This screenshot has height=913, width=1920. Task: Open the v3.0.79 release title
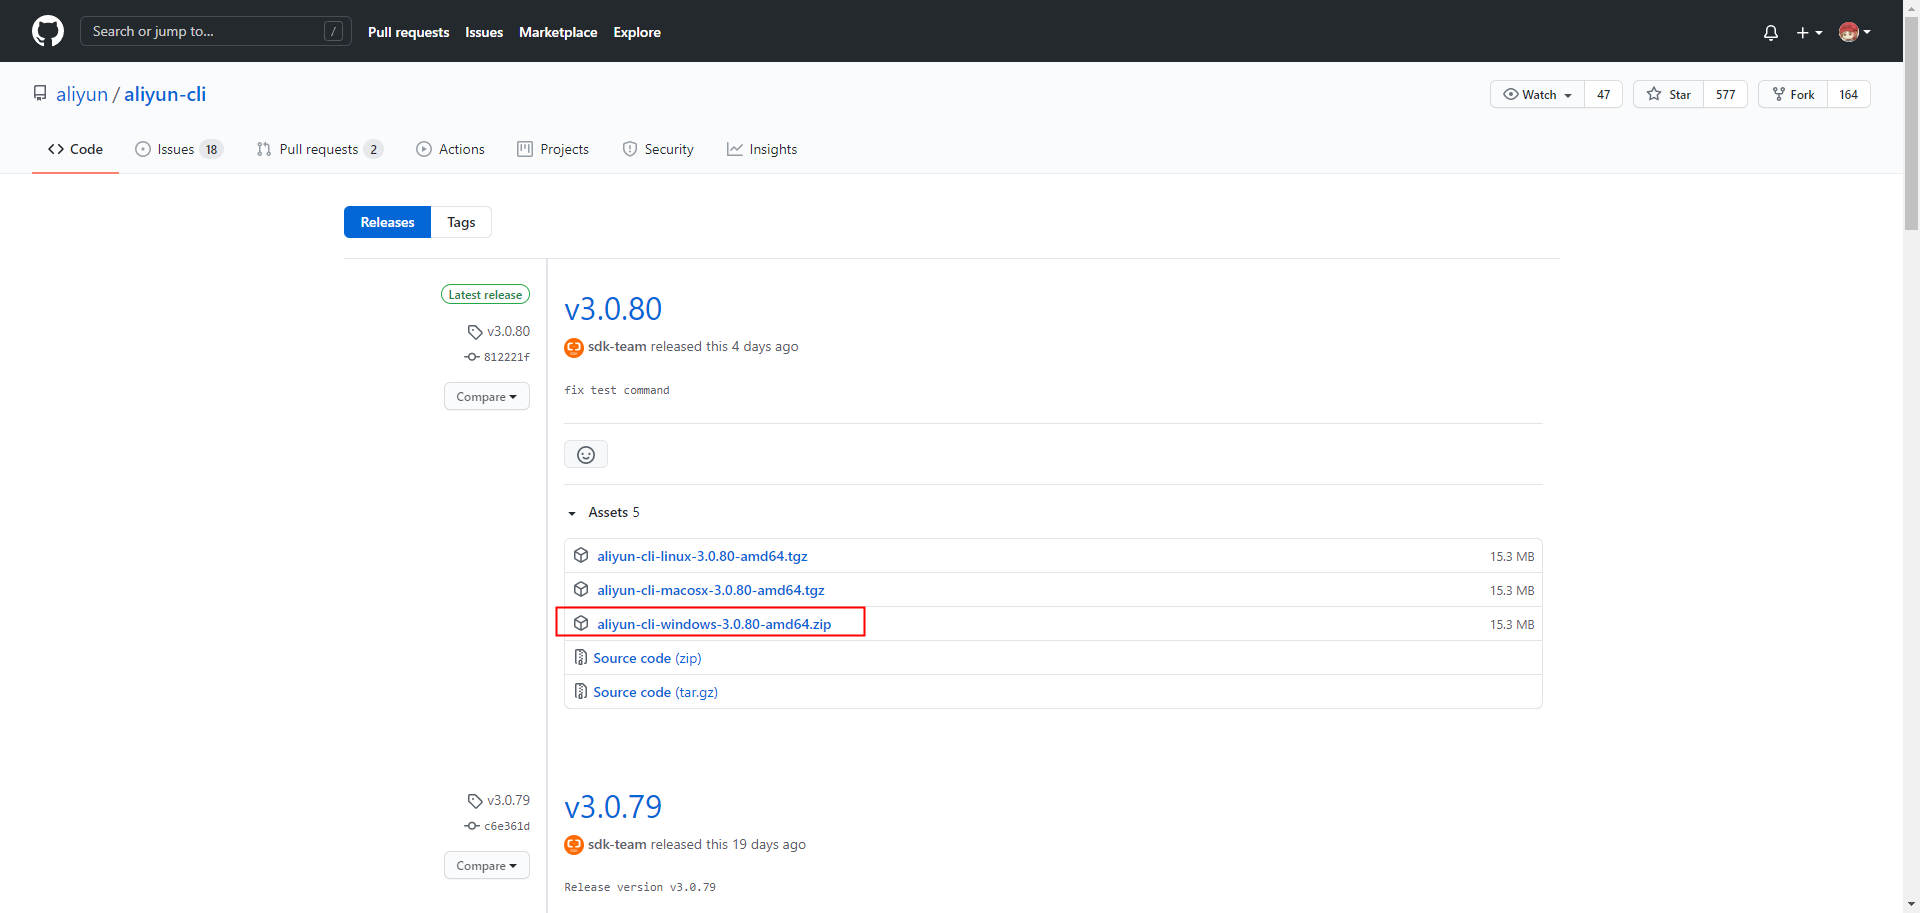pos(613,807)
